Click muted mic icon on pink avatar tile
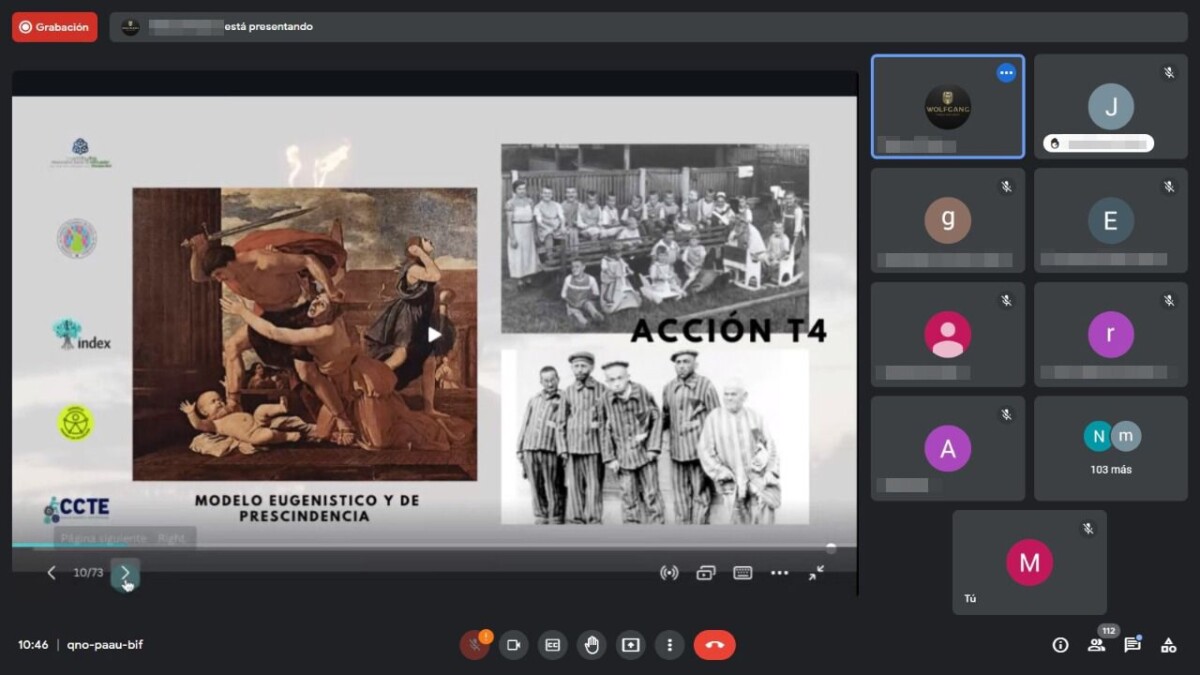Screen dimensions: 1200x675 click(x=1006, y=301)
